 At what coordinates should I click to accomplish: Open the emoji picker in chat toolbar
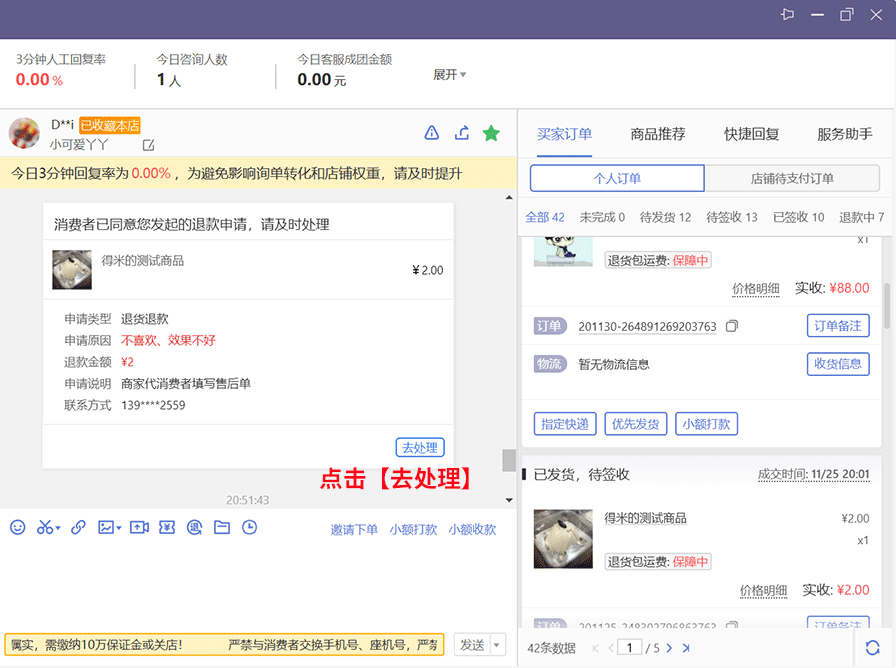click(x=17, y=527)
